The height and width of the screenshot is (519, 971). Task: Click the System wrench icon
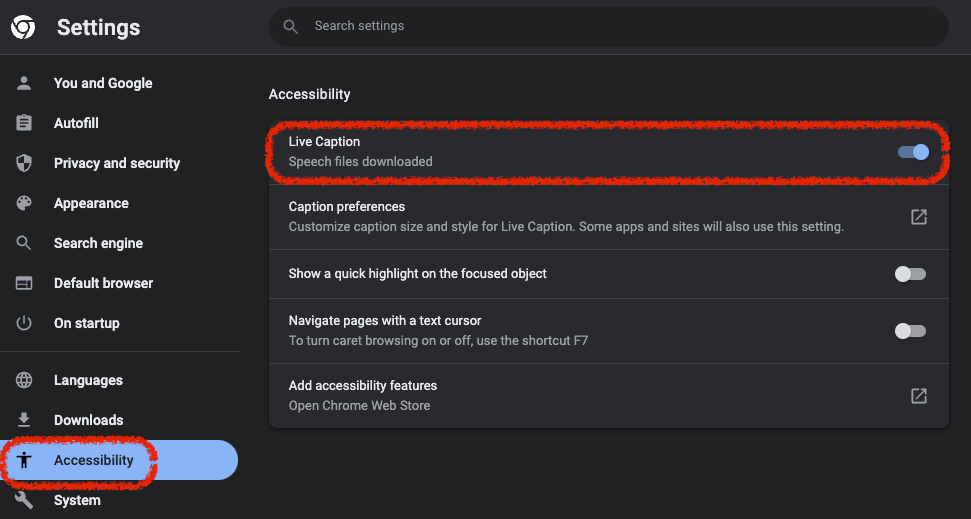pyautogui.click(x=24, y=500)
